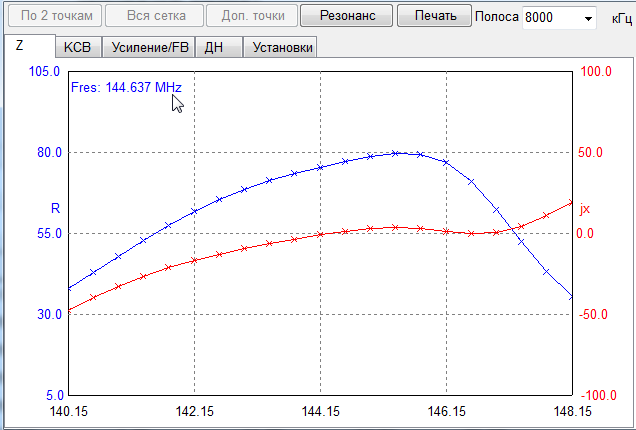This screenshot has height=430, width=636.
Task: Open the КСВ tab
Action: [x=77, y=48]
